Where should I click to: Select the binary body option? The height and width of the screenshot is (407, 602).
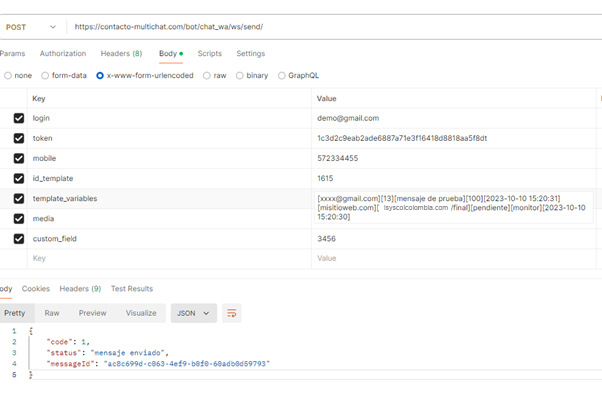pos(240,76)
